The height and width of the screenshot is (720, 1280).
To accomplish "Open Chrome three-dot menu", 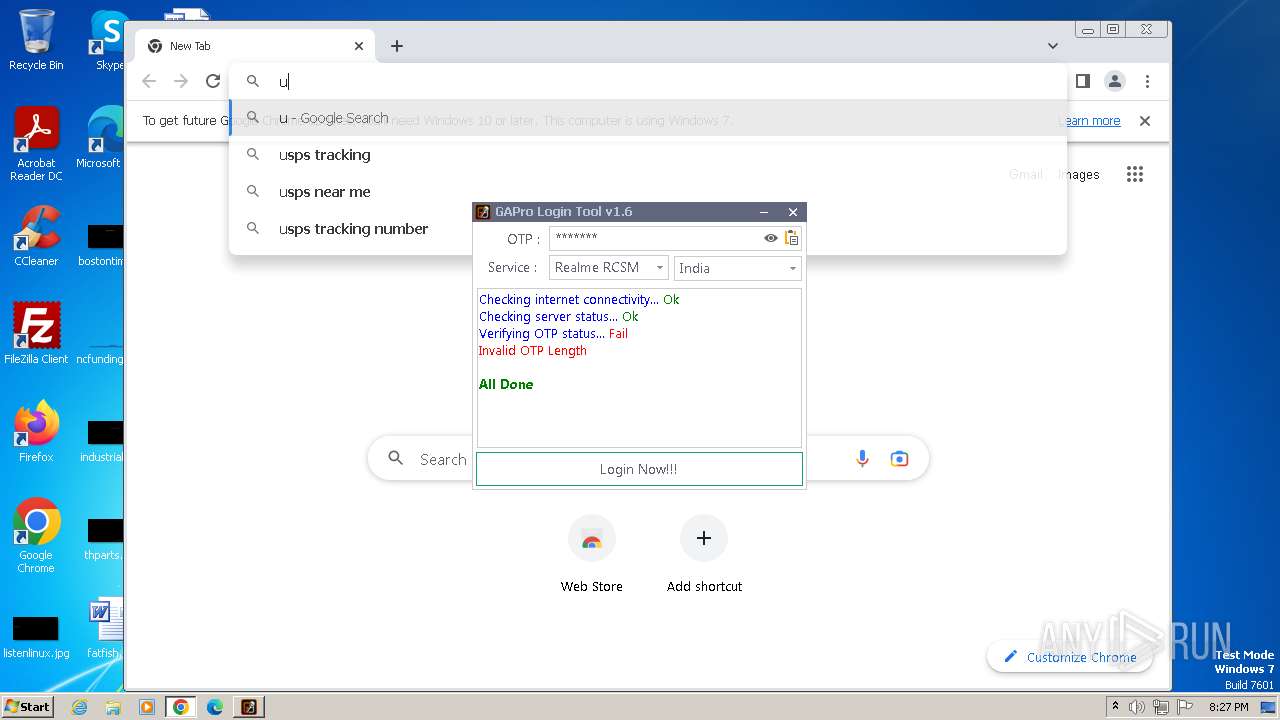I will (1148, 82).
